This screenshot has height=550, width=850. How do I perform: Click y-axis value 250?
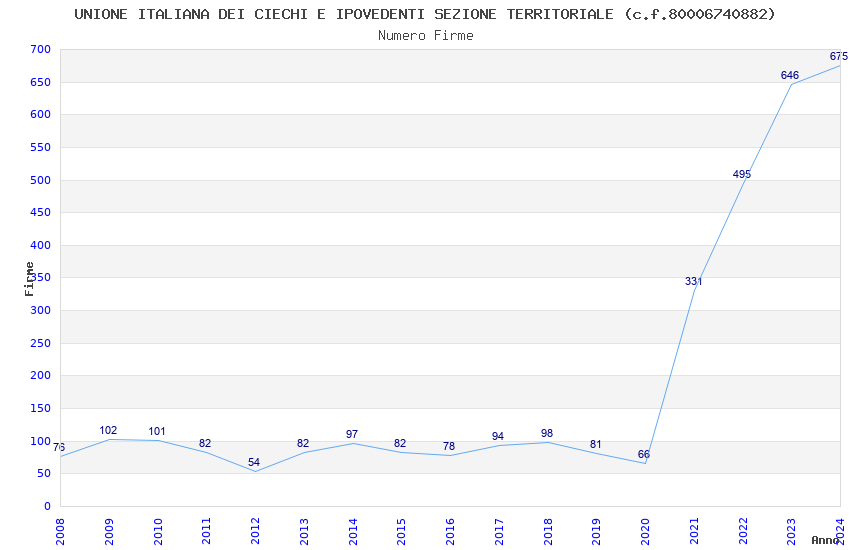(41, 344)
